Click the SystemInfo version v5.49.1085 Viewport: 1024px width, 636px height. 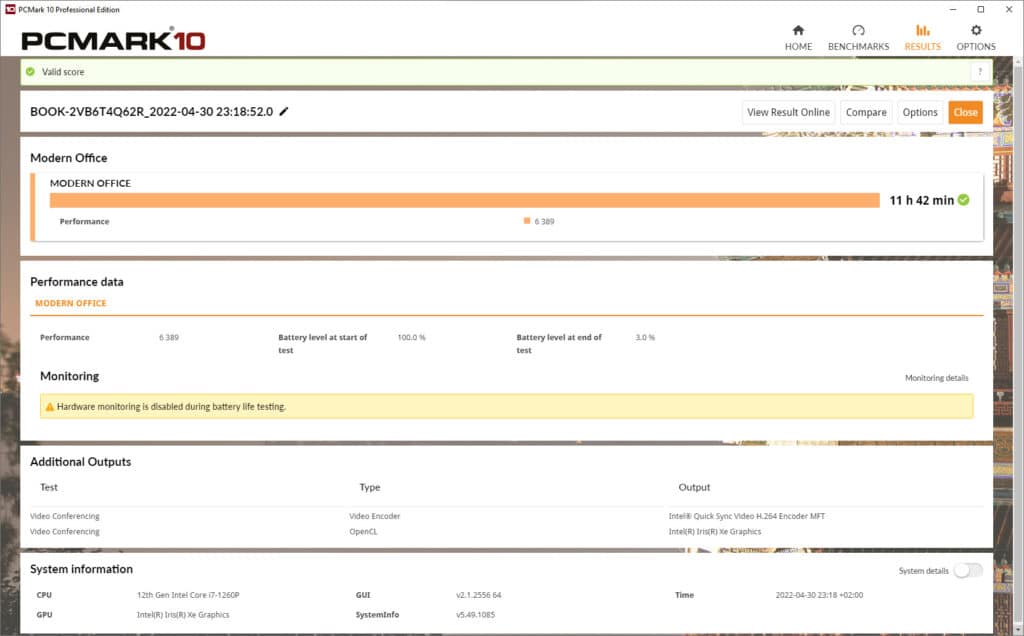[475, 614]
